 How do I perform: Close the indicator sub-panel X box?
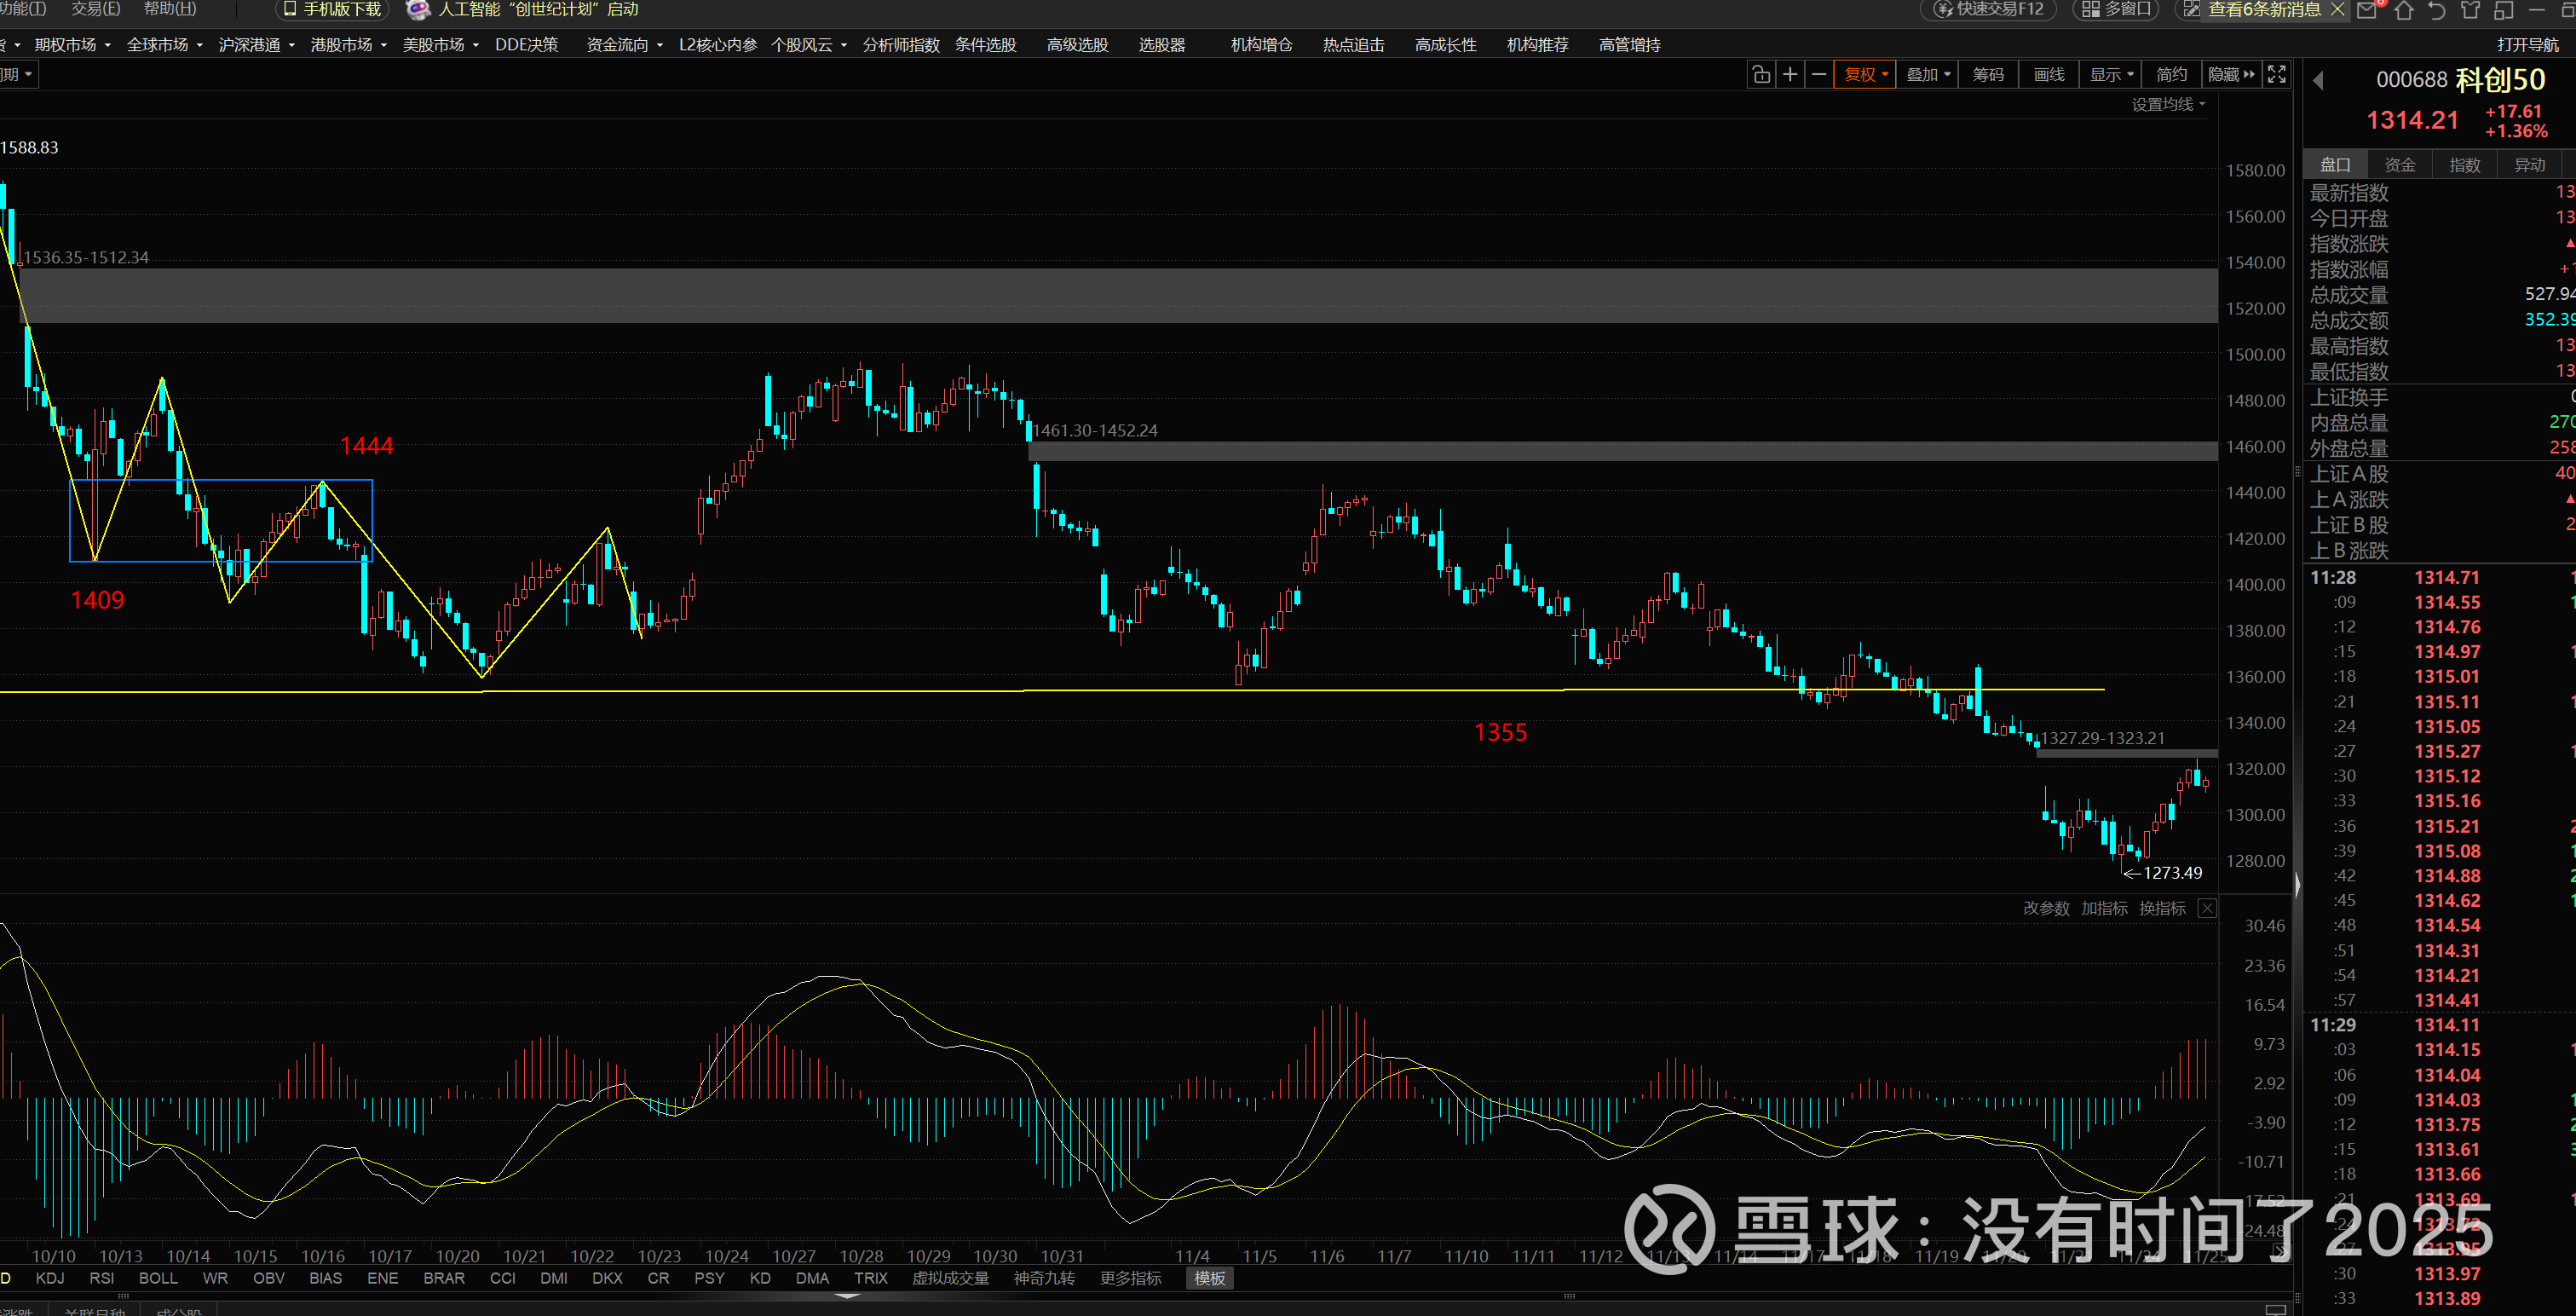(2207, 908)
